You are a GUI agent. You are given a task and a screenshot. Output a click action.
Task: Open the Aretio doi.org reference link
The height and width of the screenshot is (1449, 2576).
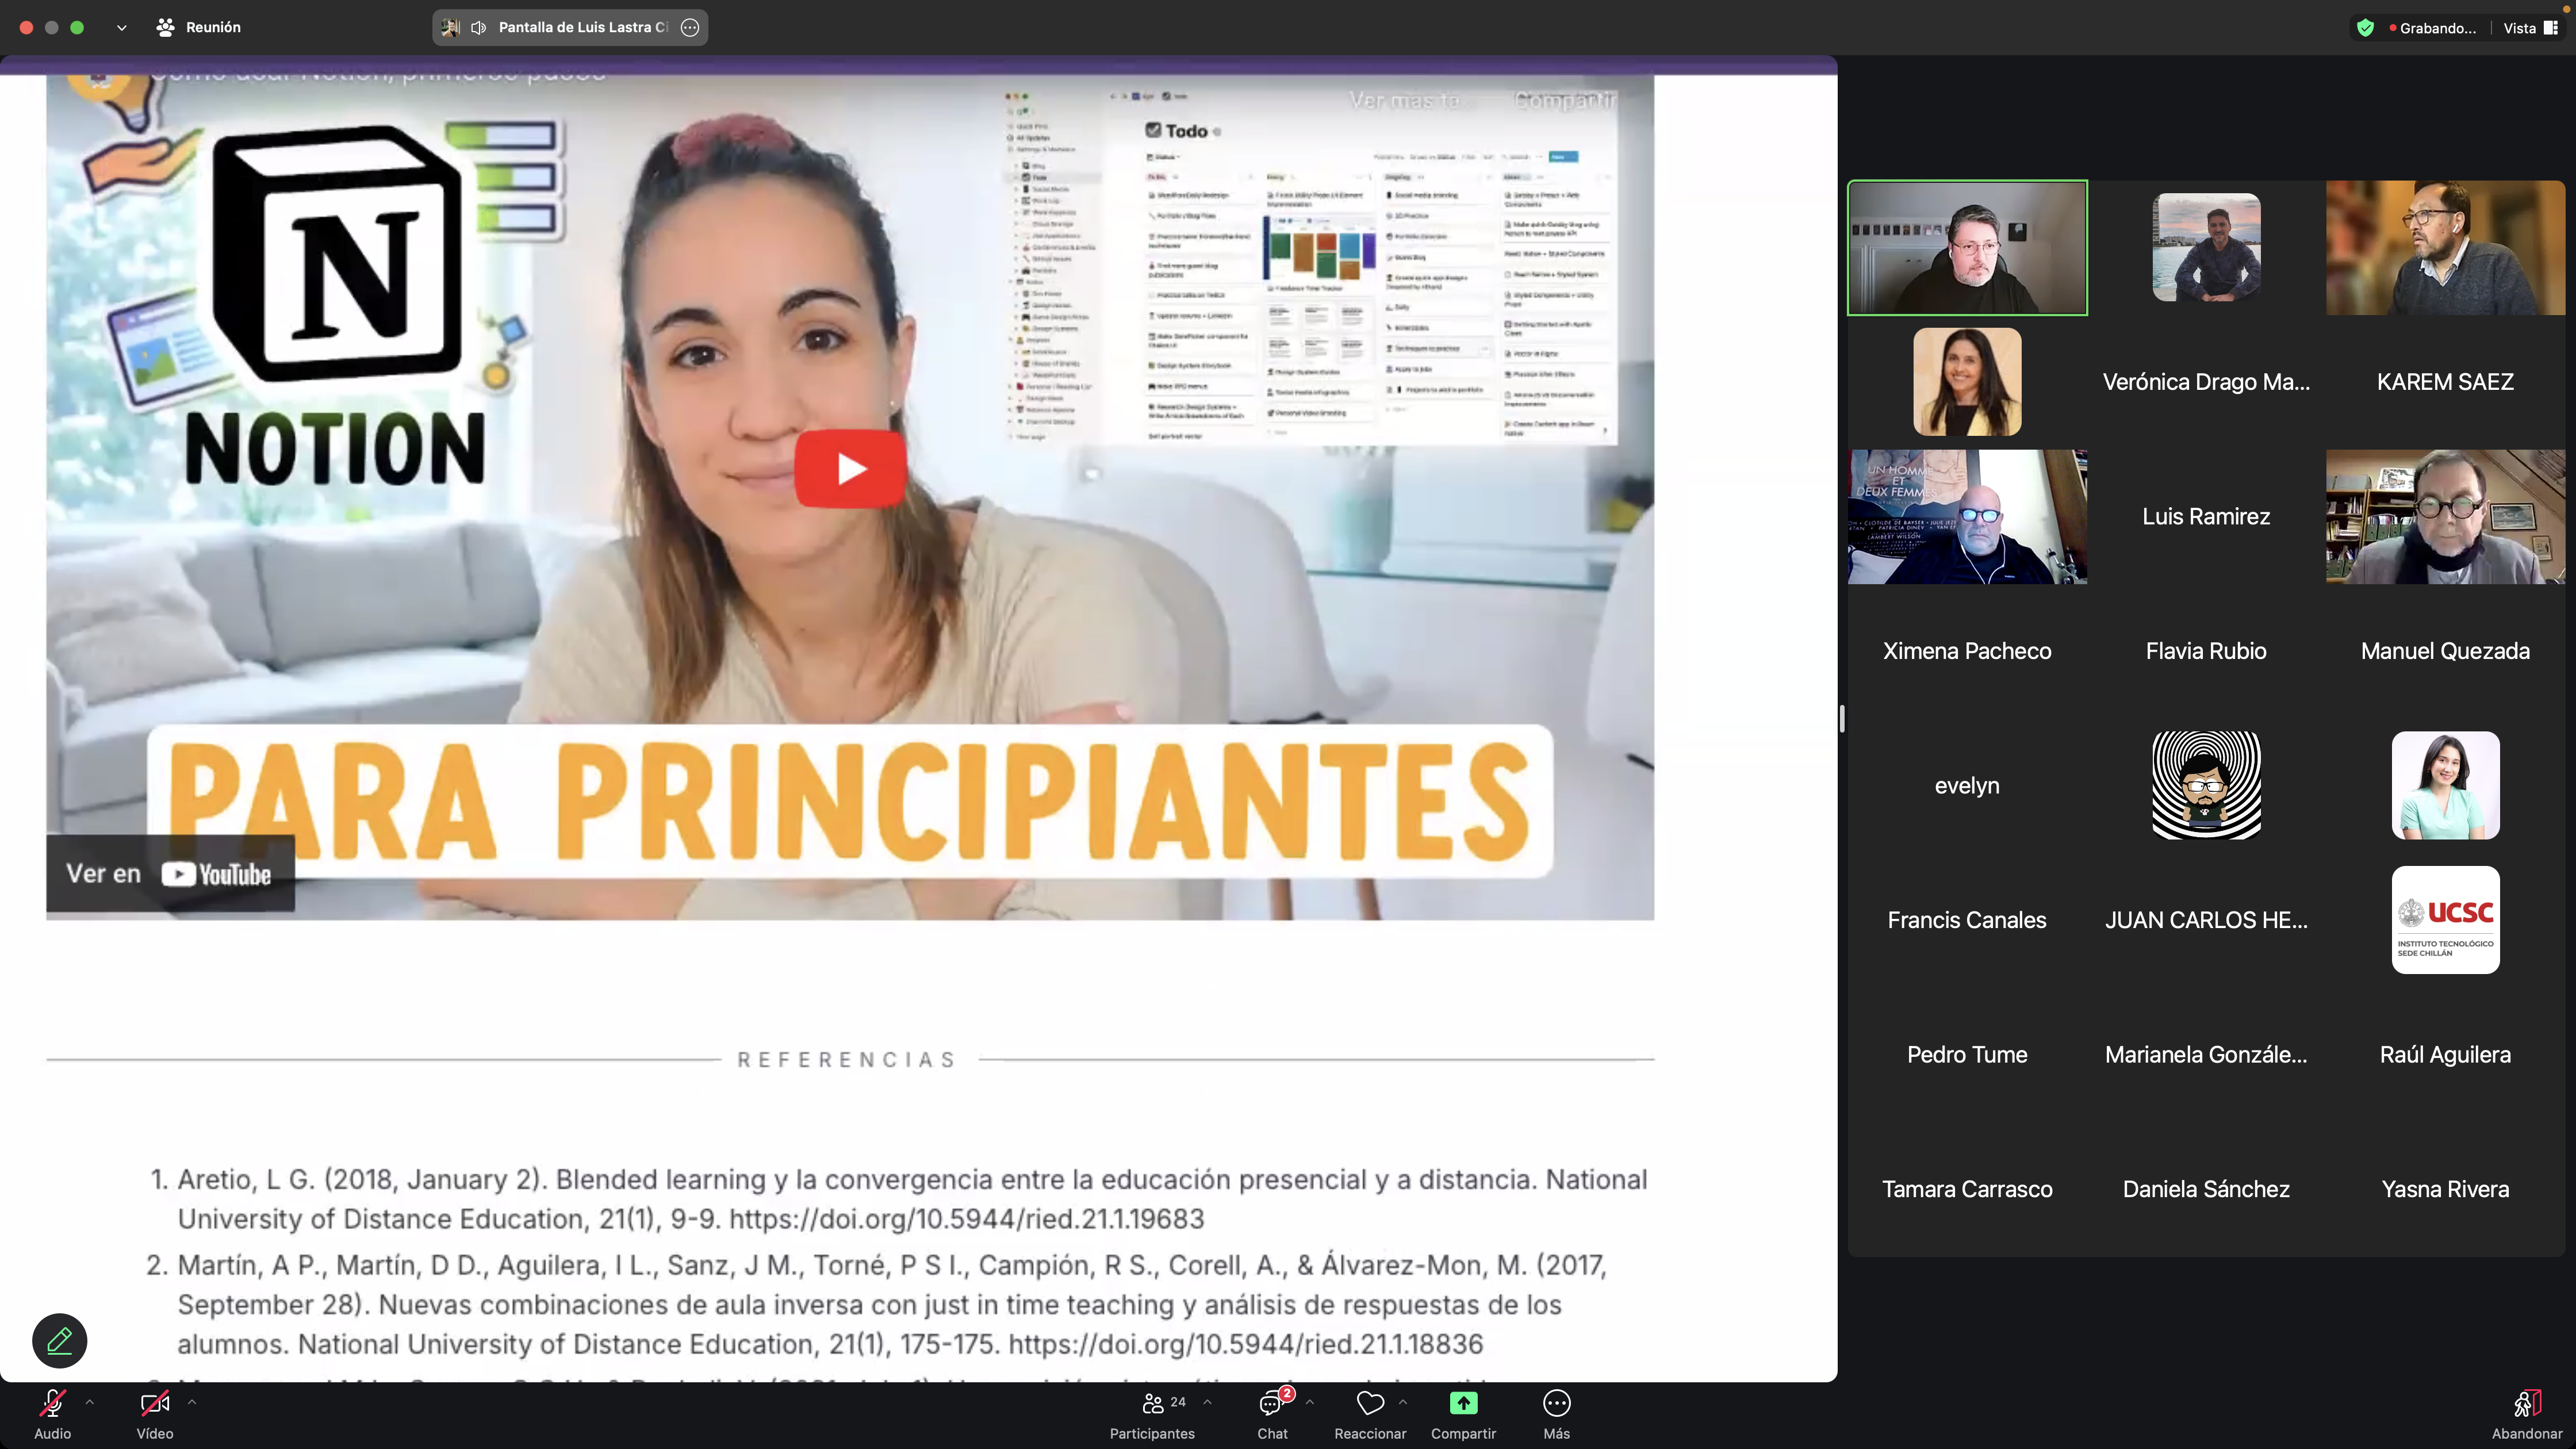(966, 1219)
